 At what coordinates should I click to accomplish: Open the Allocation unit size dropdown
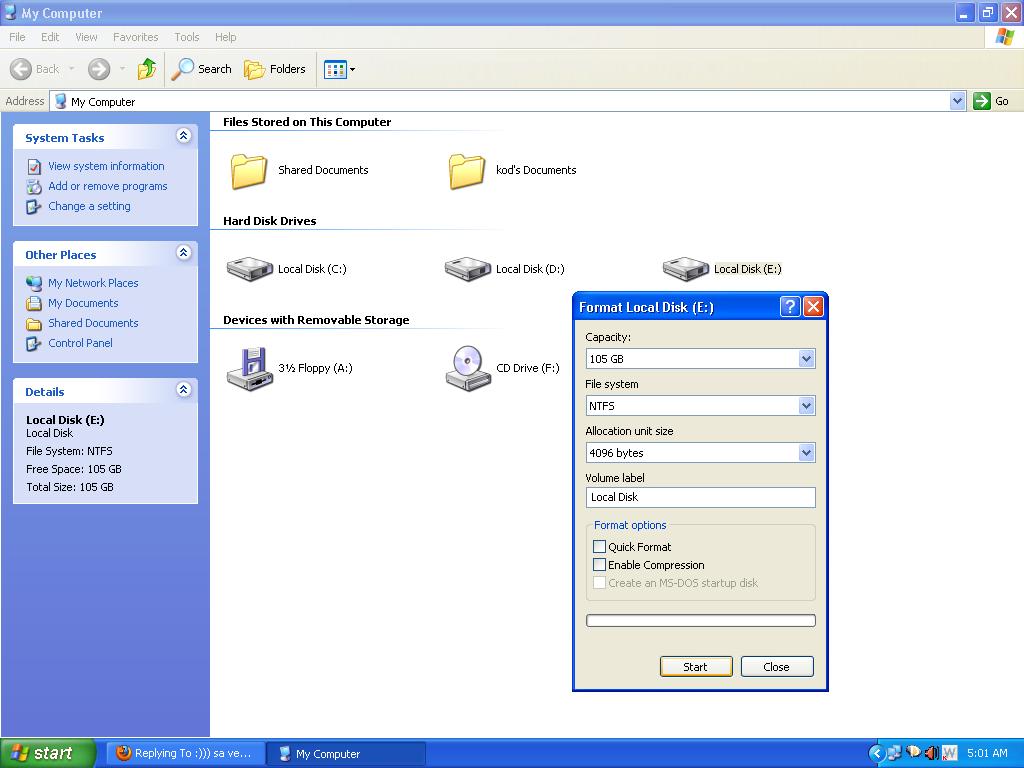(807, 453)
